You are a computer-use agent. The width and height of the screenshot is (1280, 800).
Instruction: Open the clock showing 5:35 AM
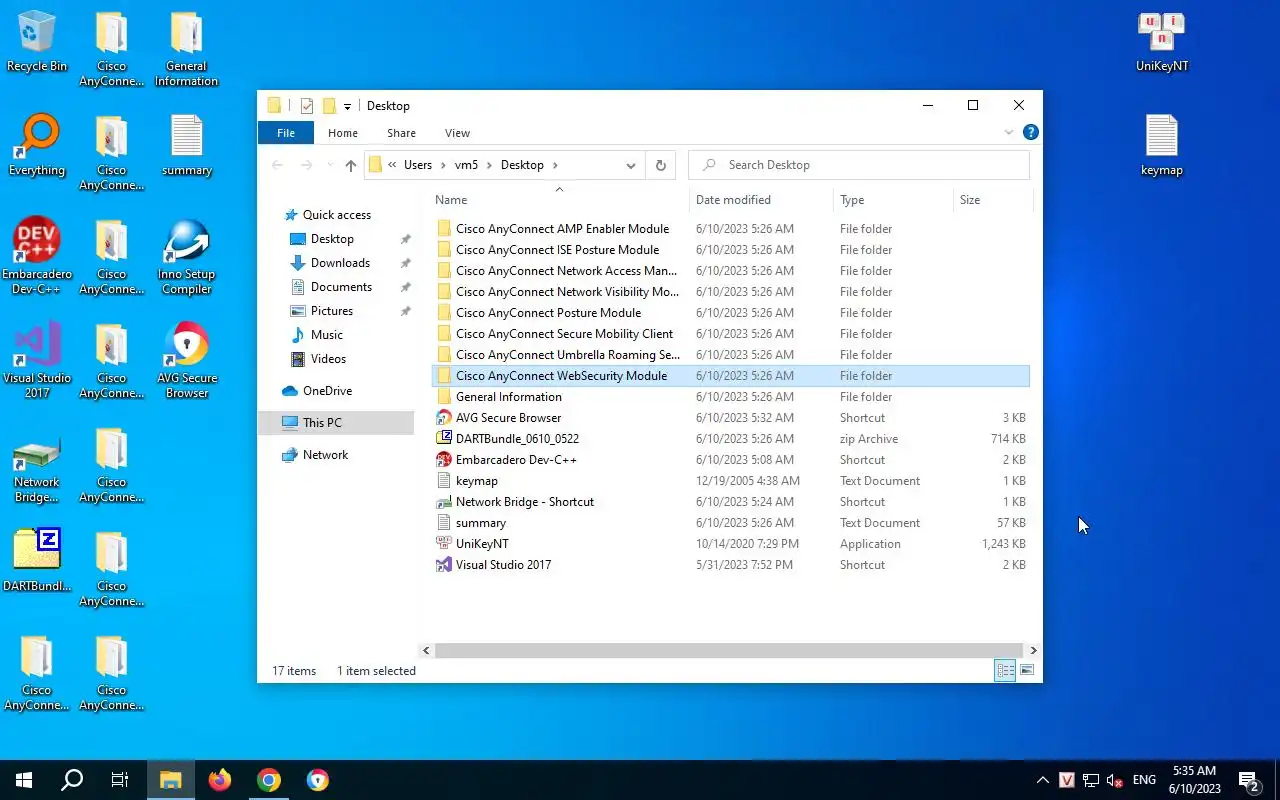pyautogui.click(x=1194, y=780)
